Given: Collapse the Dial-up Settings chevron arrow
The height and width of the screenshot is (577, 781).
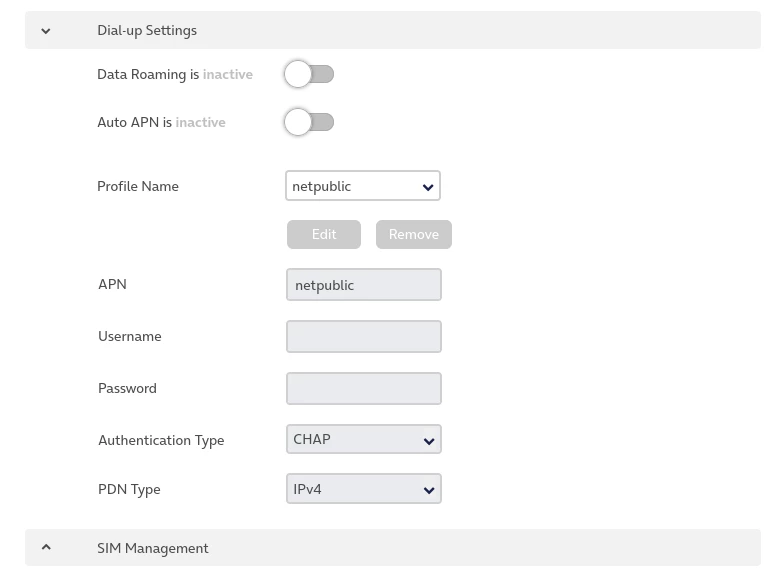Looking at the screenshot, I should (x=46, y=31).
